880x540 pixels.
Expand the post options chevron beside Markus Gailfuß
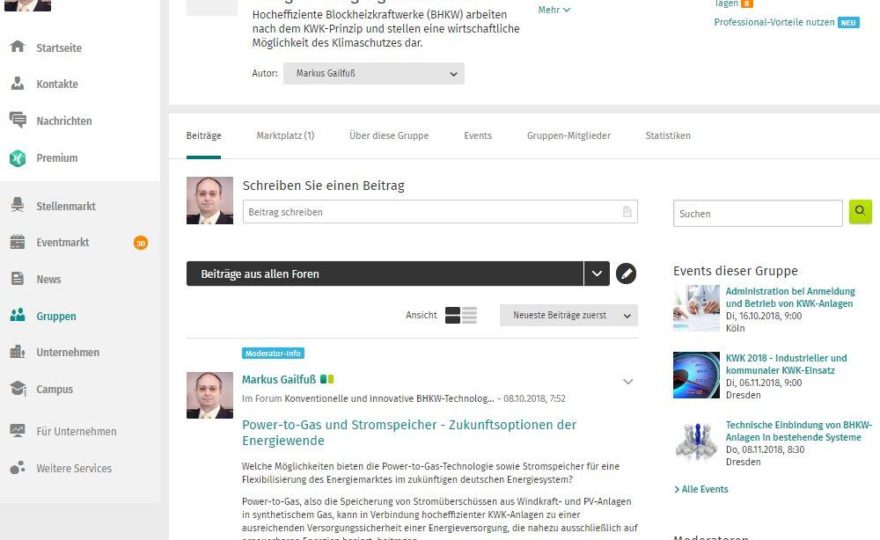click(x=628, y=382)
